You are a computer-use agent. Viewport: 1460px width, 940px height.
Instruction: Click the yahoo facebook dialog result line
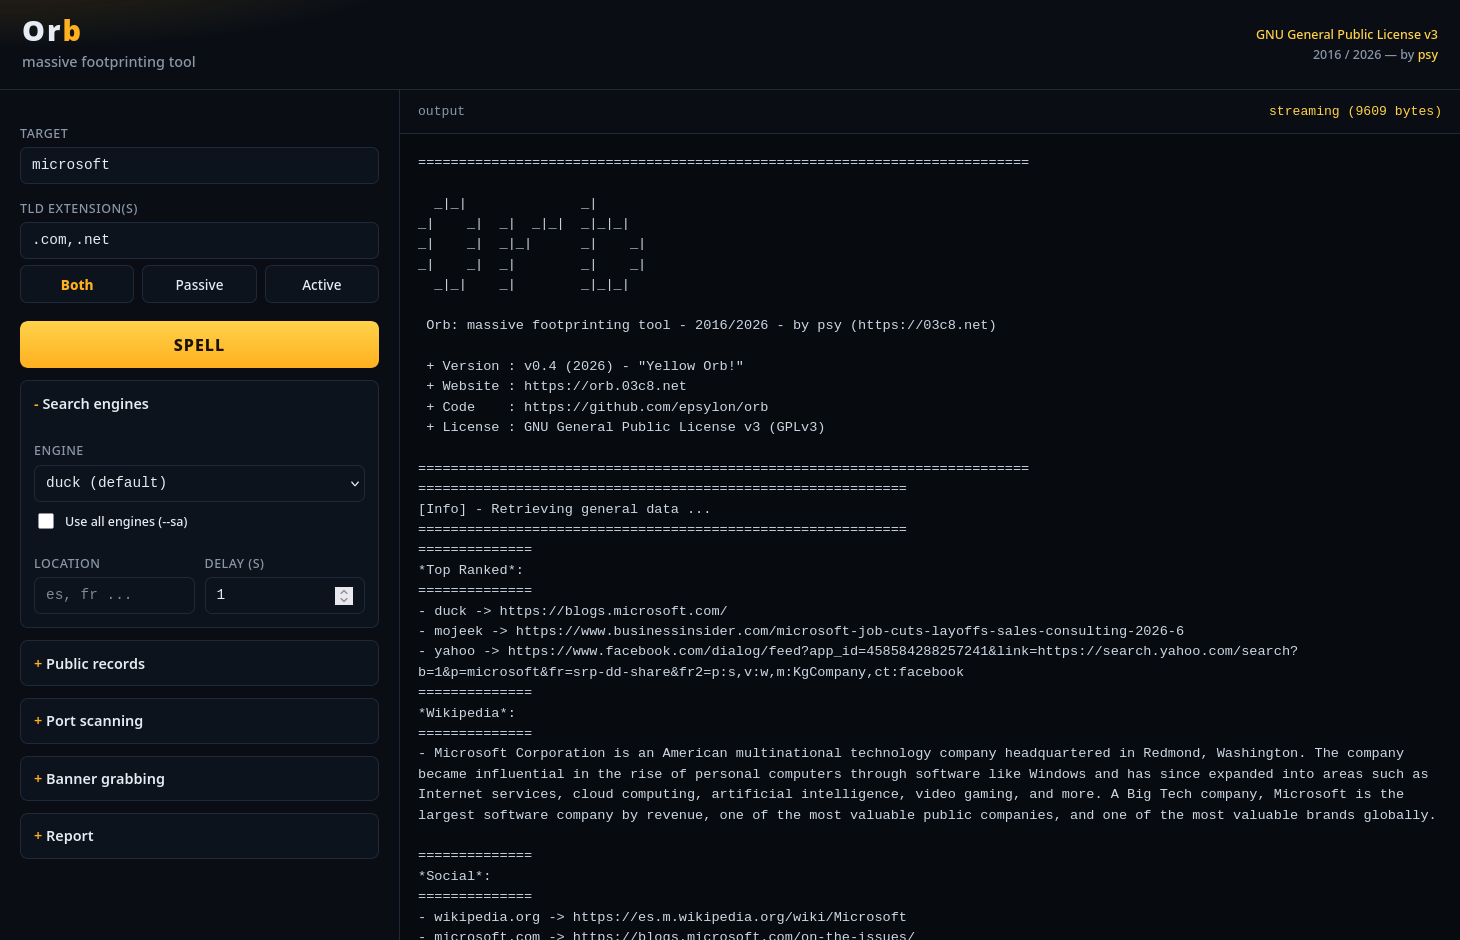click(x=858, y=662)
